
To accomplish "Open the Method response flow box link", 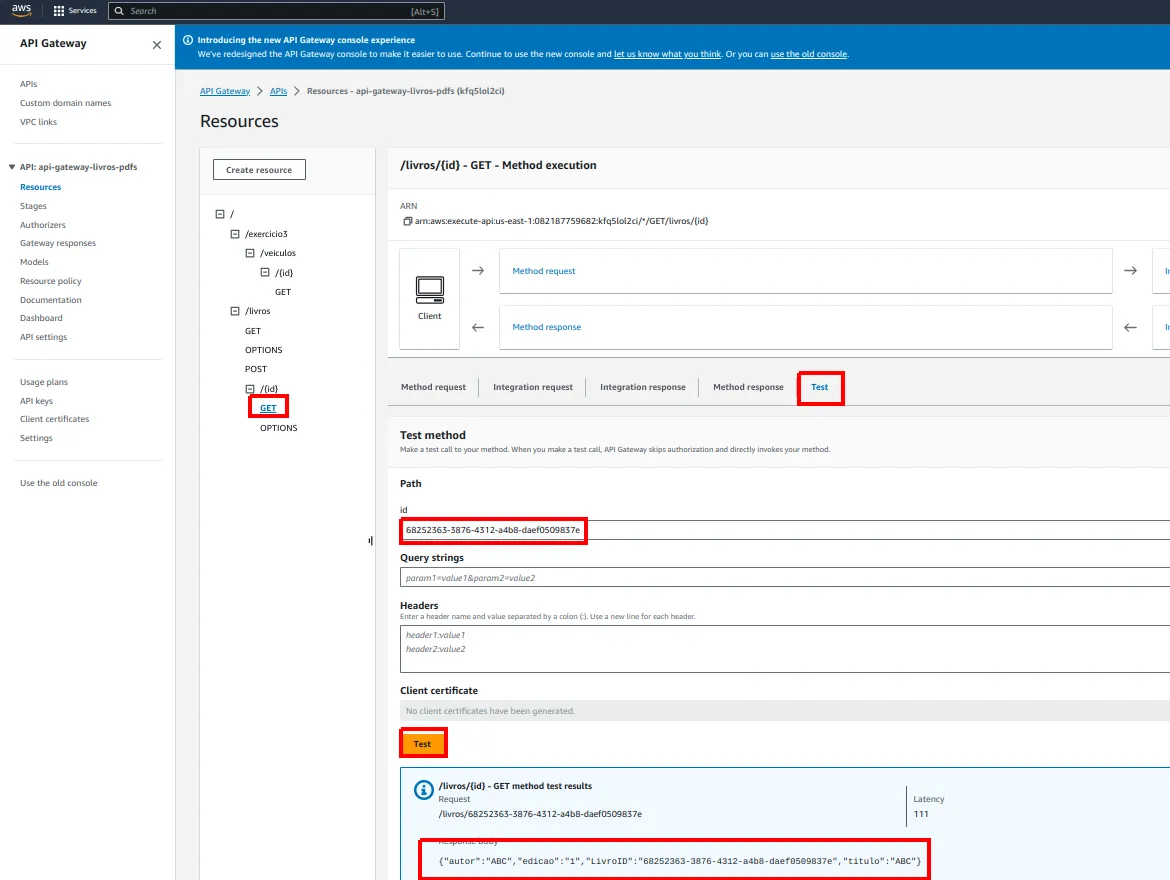I will coord(546,327).
